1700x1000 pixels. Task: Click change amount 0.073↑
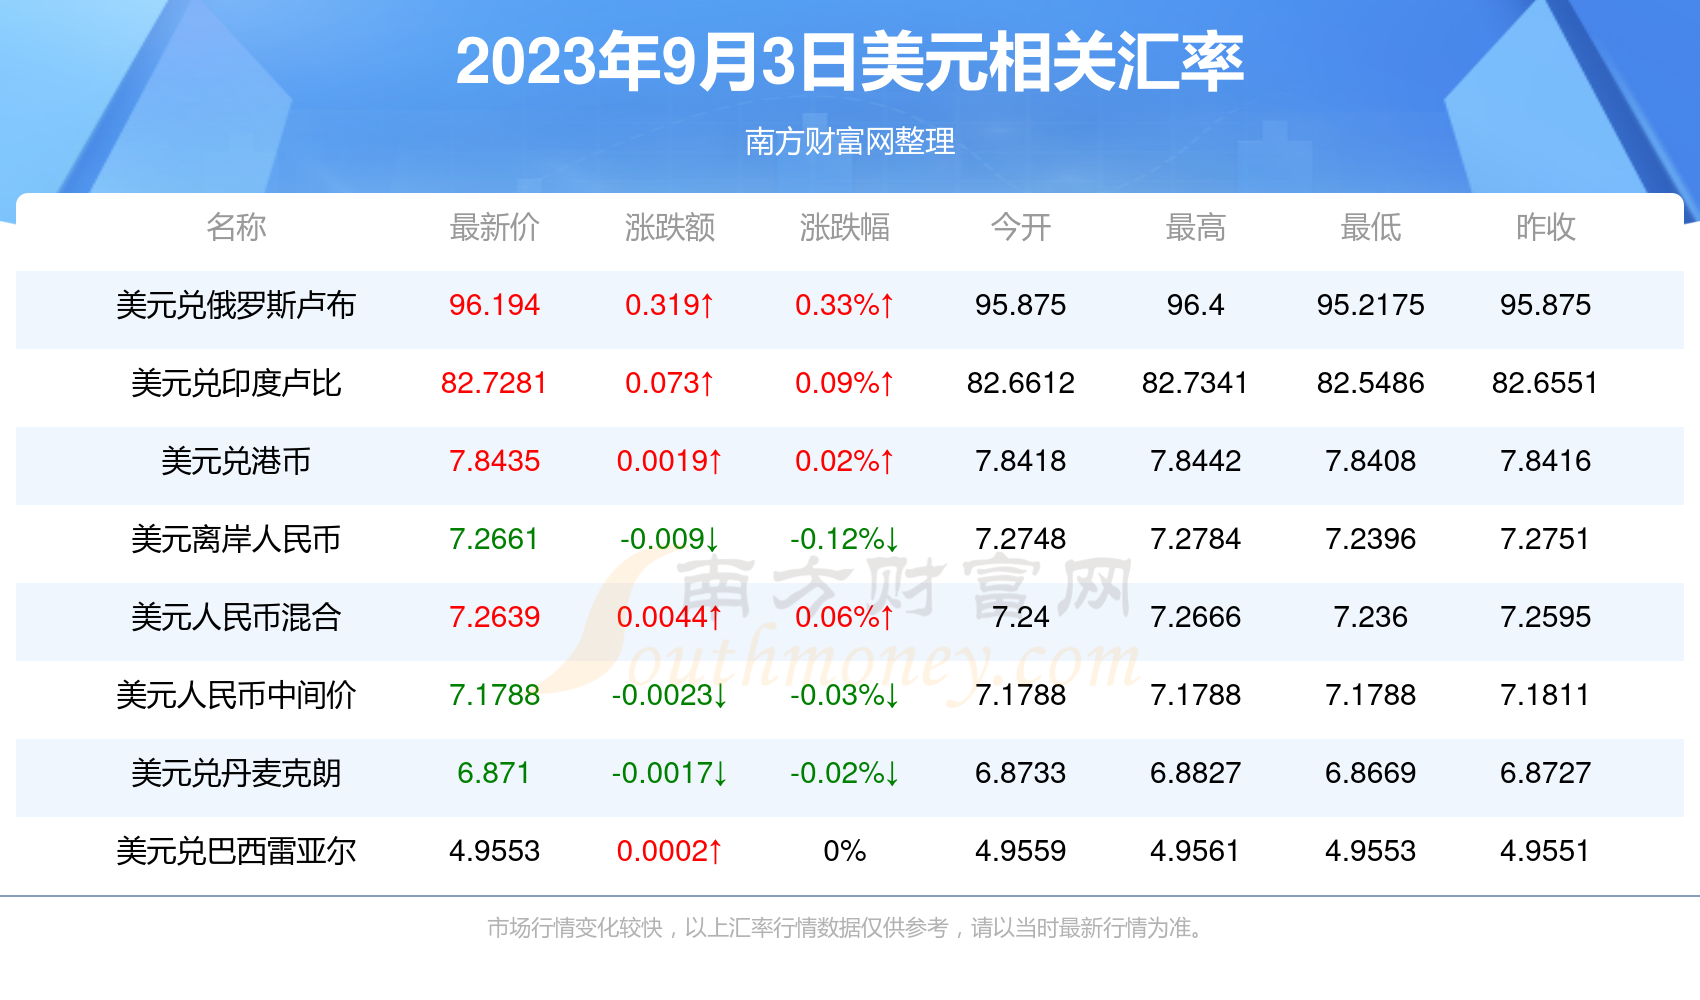pos(669,383)
